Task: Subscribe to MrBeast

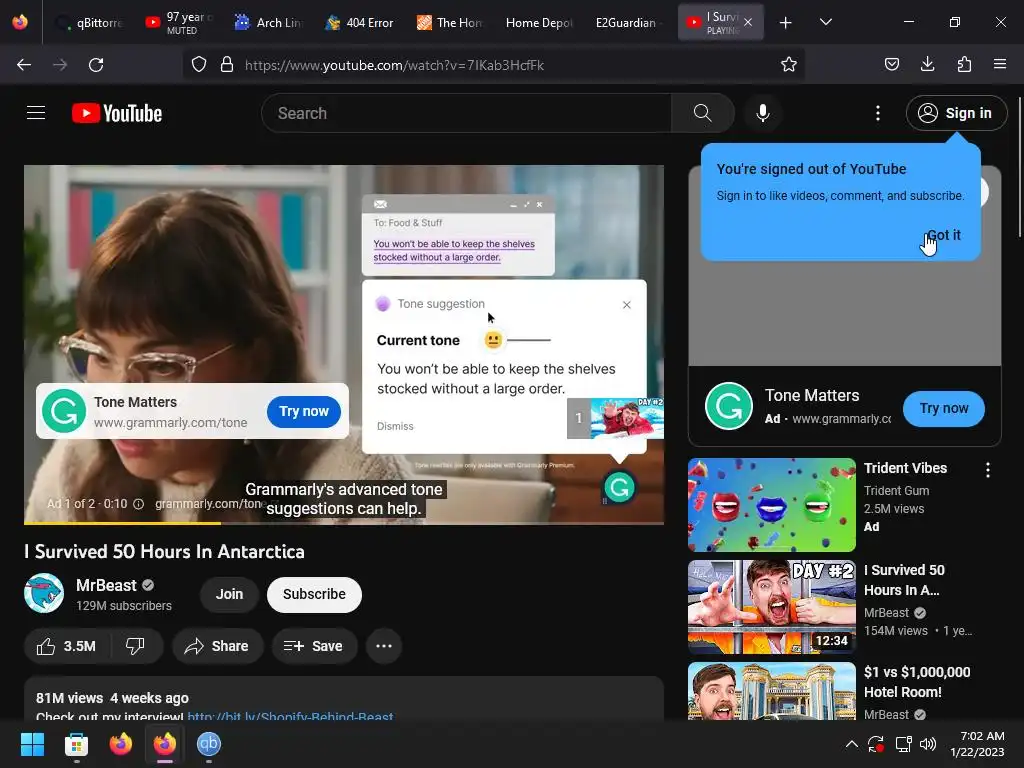Action: coord(314,594)
